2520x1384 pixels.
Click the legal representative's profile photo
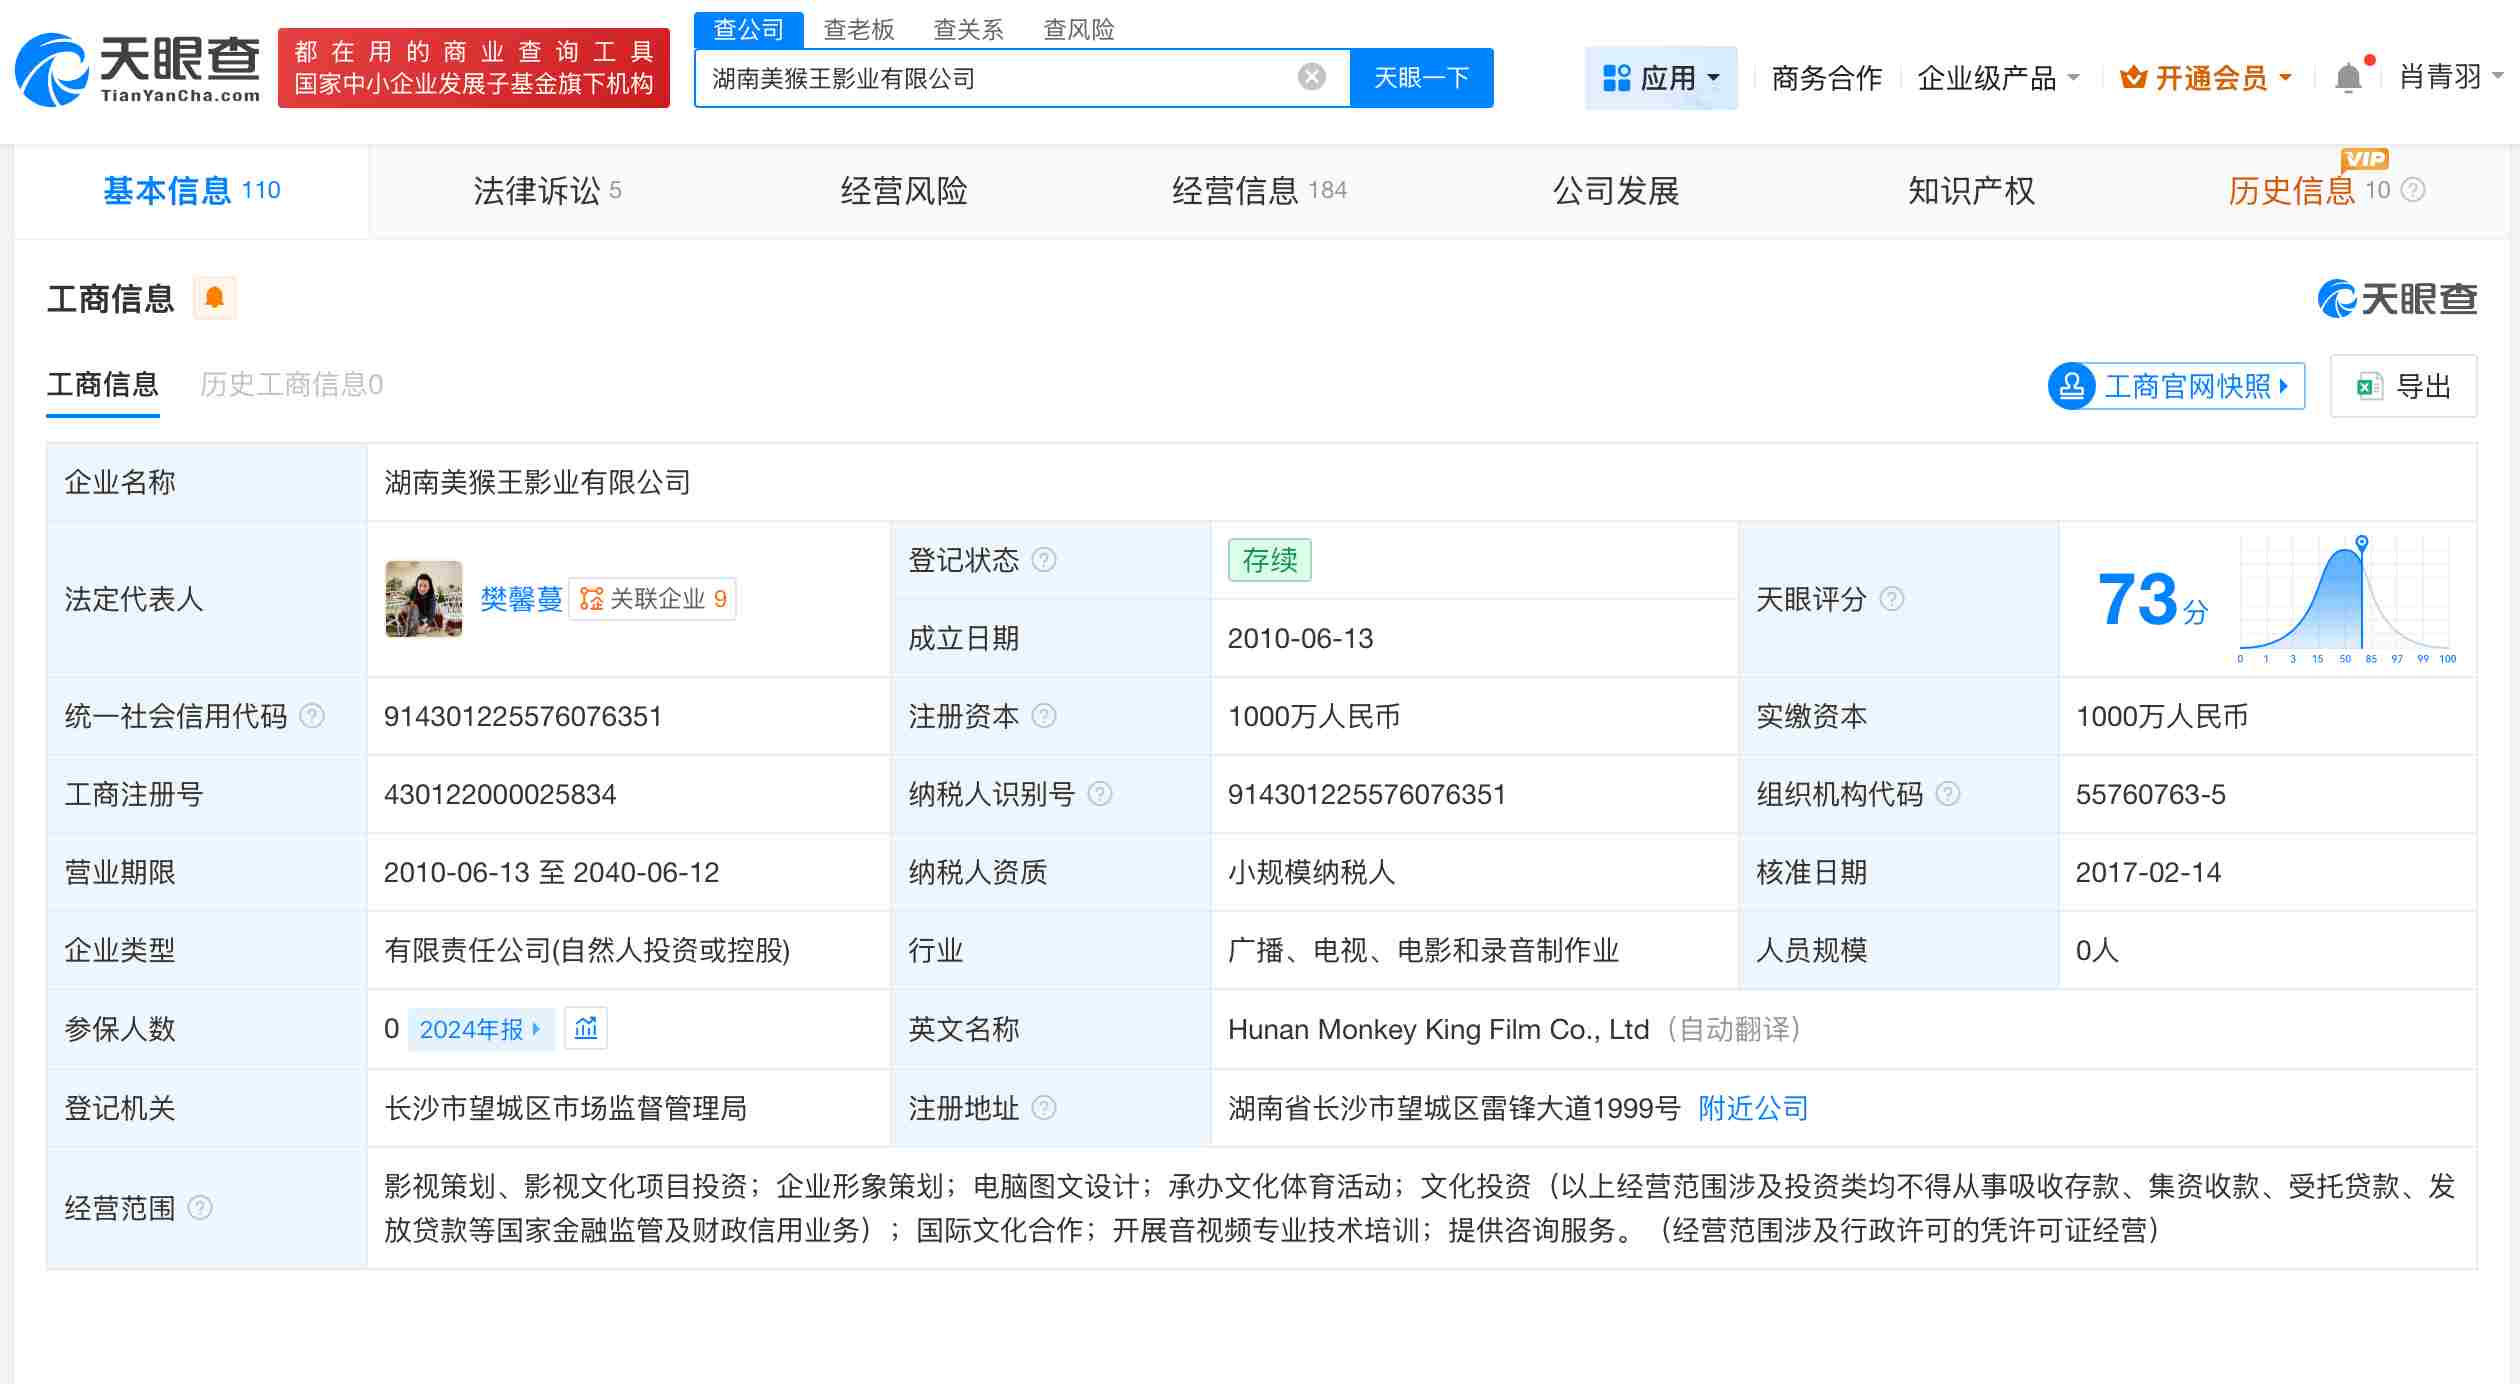[x=423, y=599]
